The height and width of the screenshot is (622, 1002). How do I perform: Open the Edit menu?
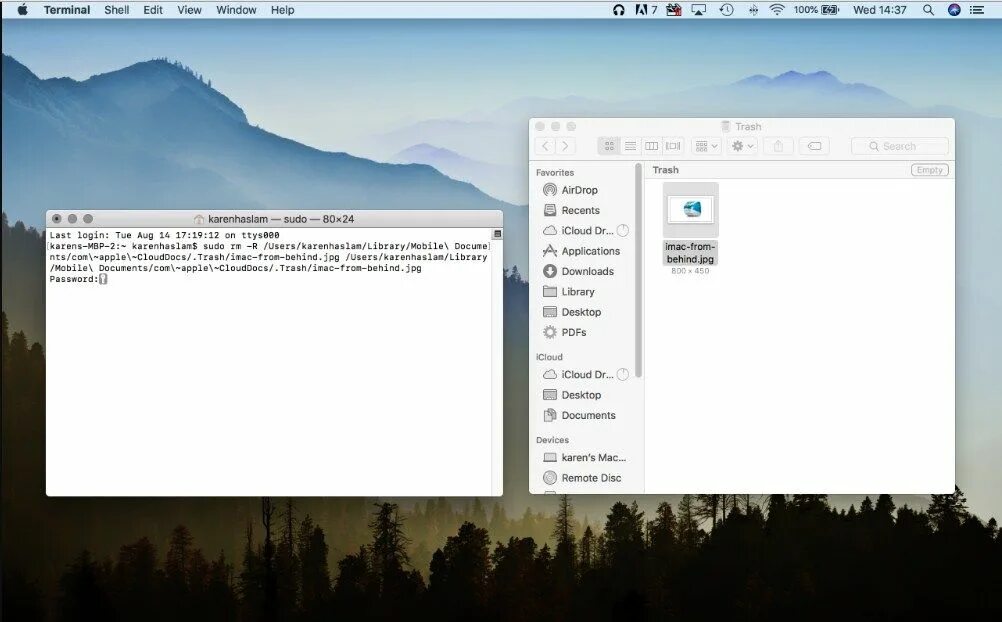click(153, 10)
